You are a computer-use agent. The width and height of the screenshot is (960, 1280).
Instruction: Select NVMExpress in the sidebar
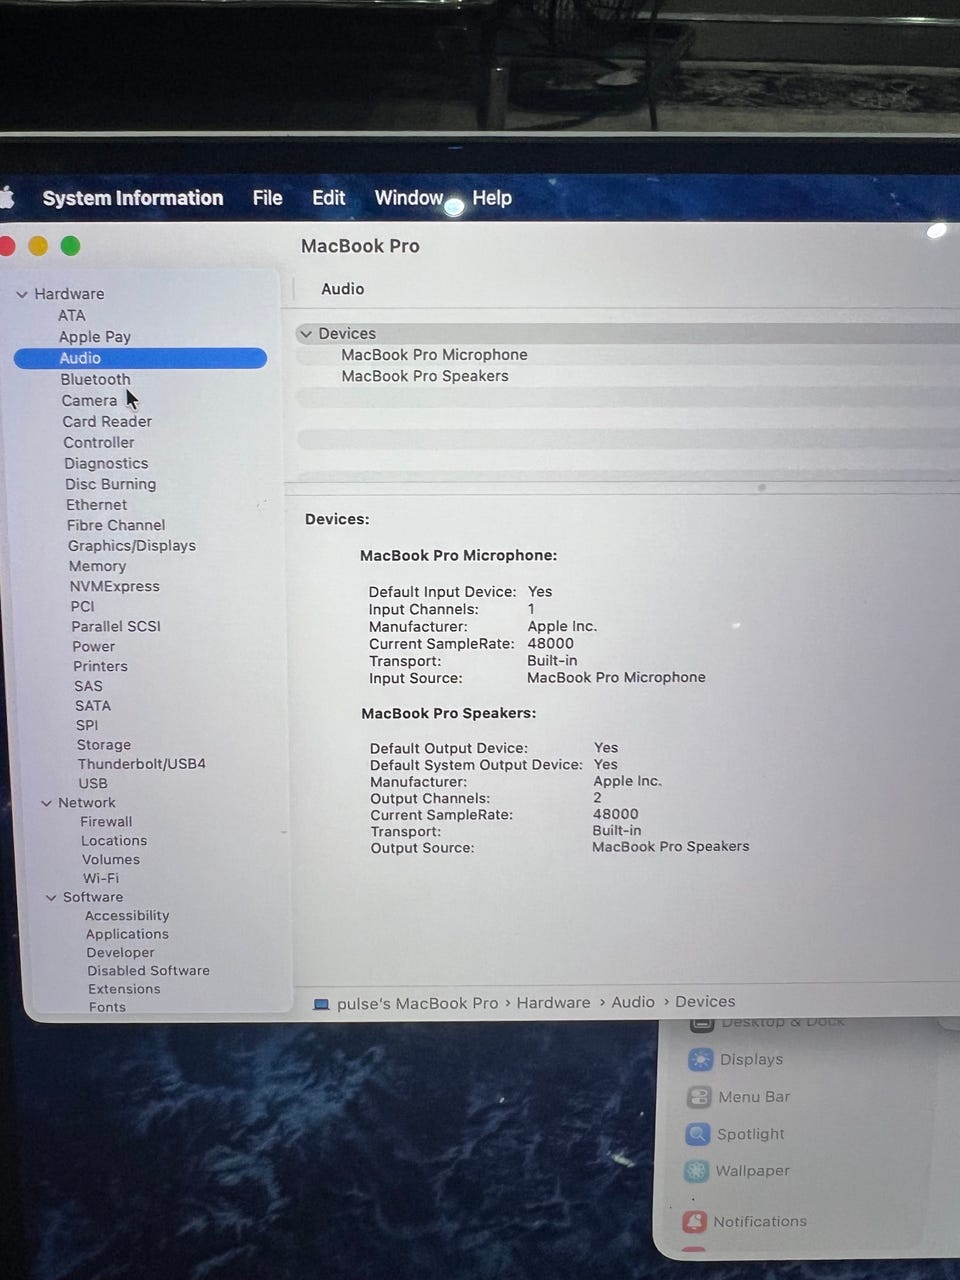click(114, 586)
